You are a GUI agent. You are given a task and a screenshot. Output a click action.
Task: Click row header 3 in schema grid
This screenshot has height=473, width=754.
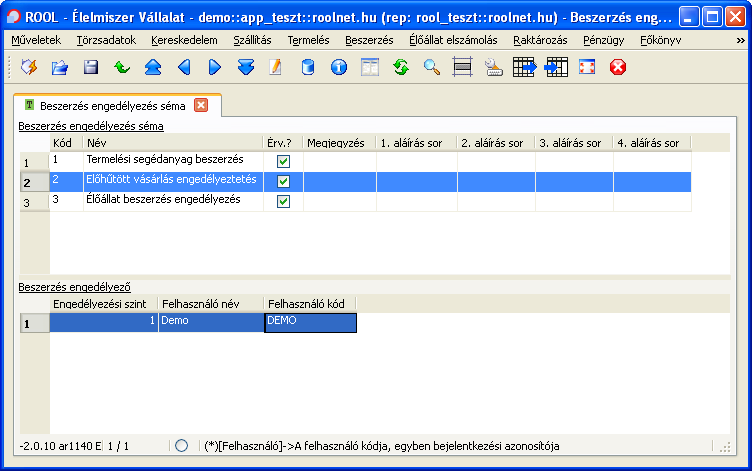pos(35,202)
